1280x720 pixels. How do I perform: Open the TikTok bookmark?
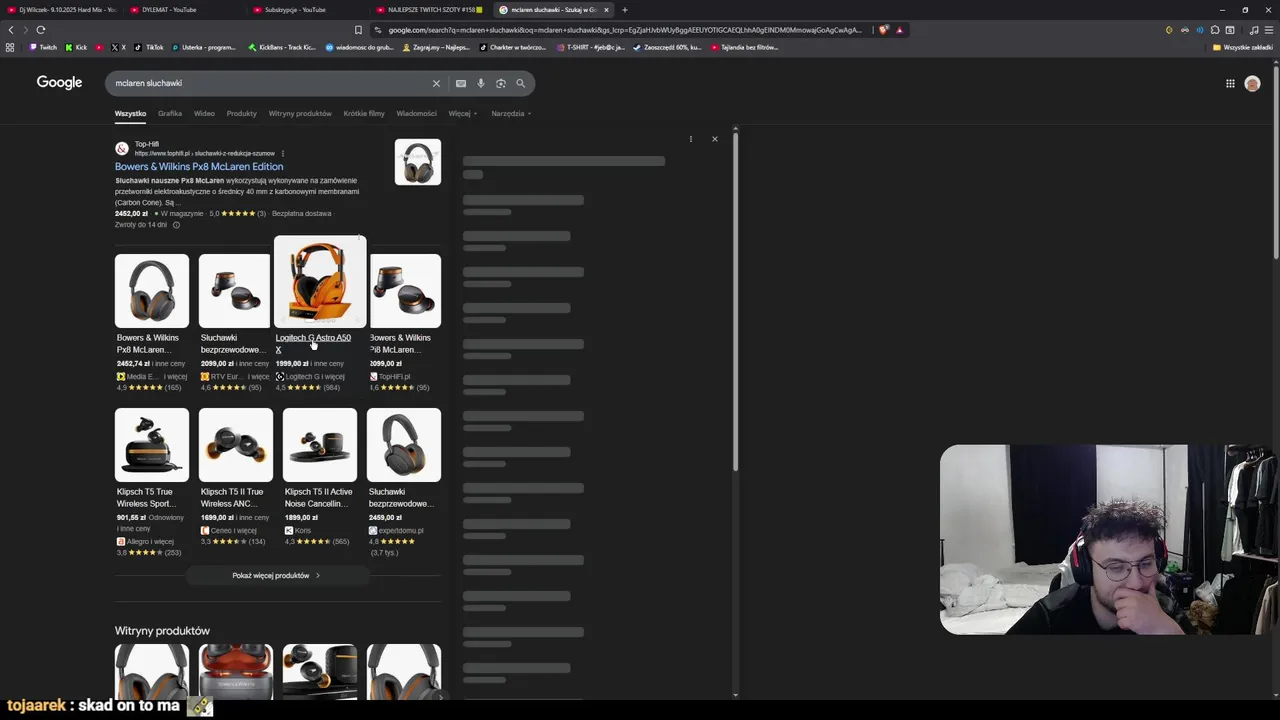click(149, 47)
